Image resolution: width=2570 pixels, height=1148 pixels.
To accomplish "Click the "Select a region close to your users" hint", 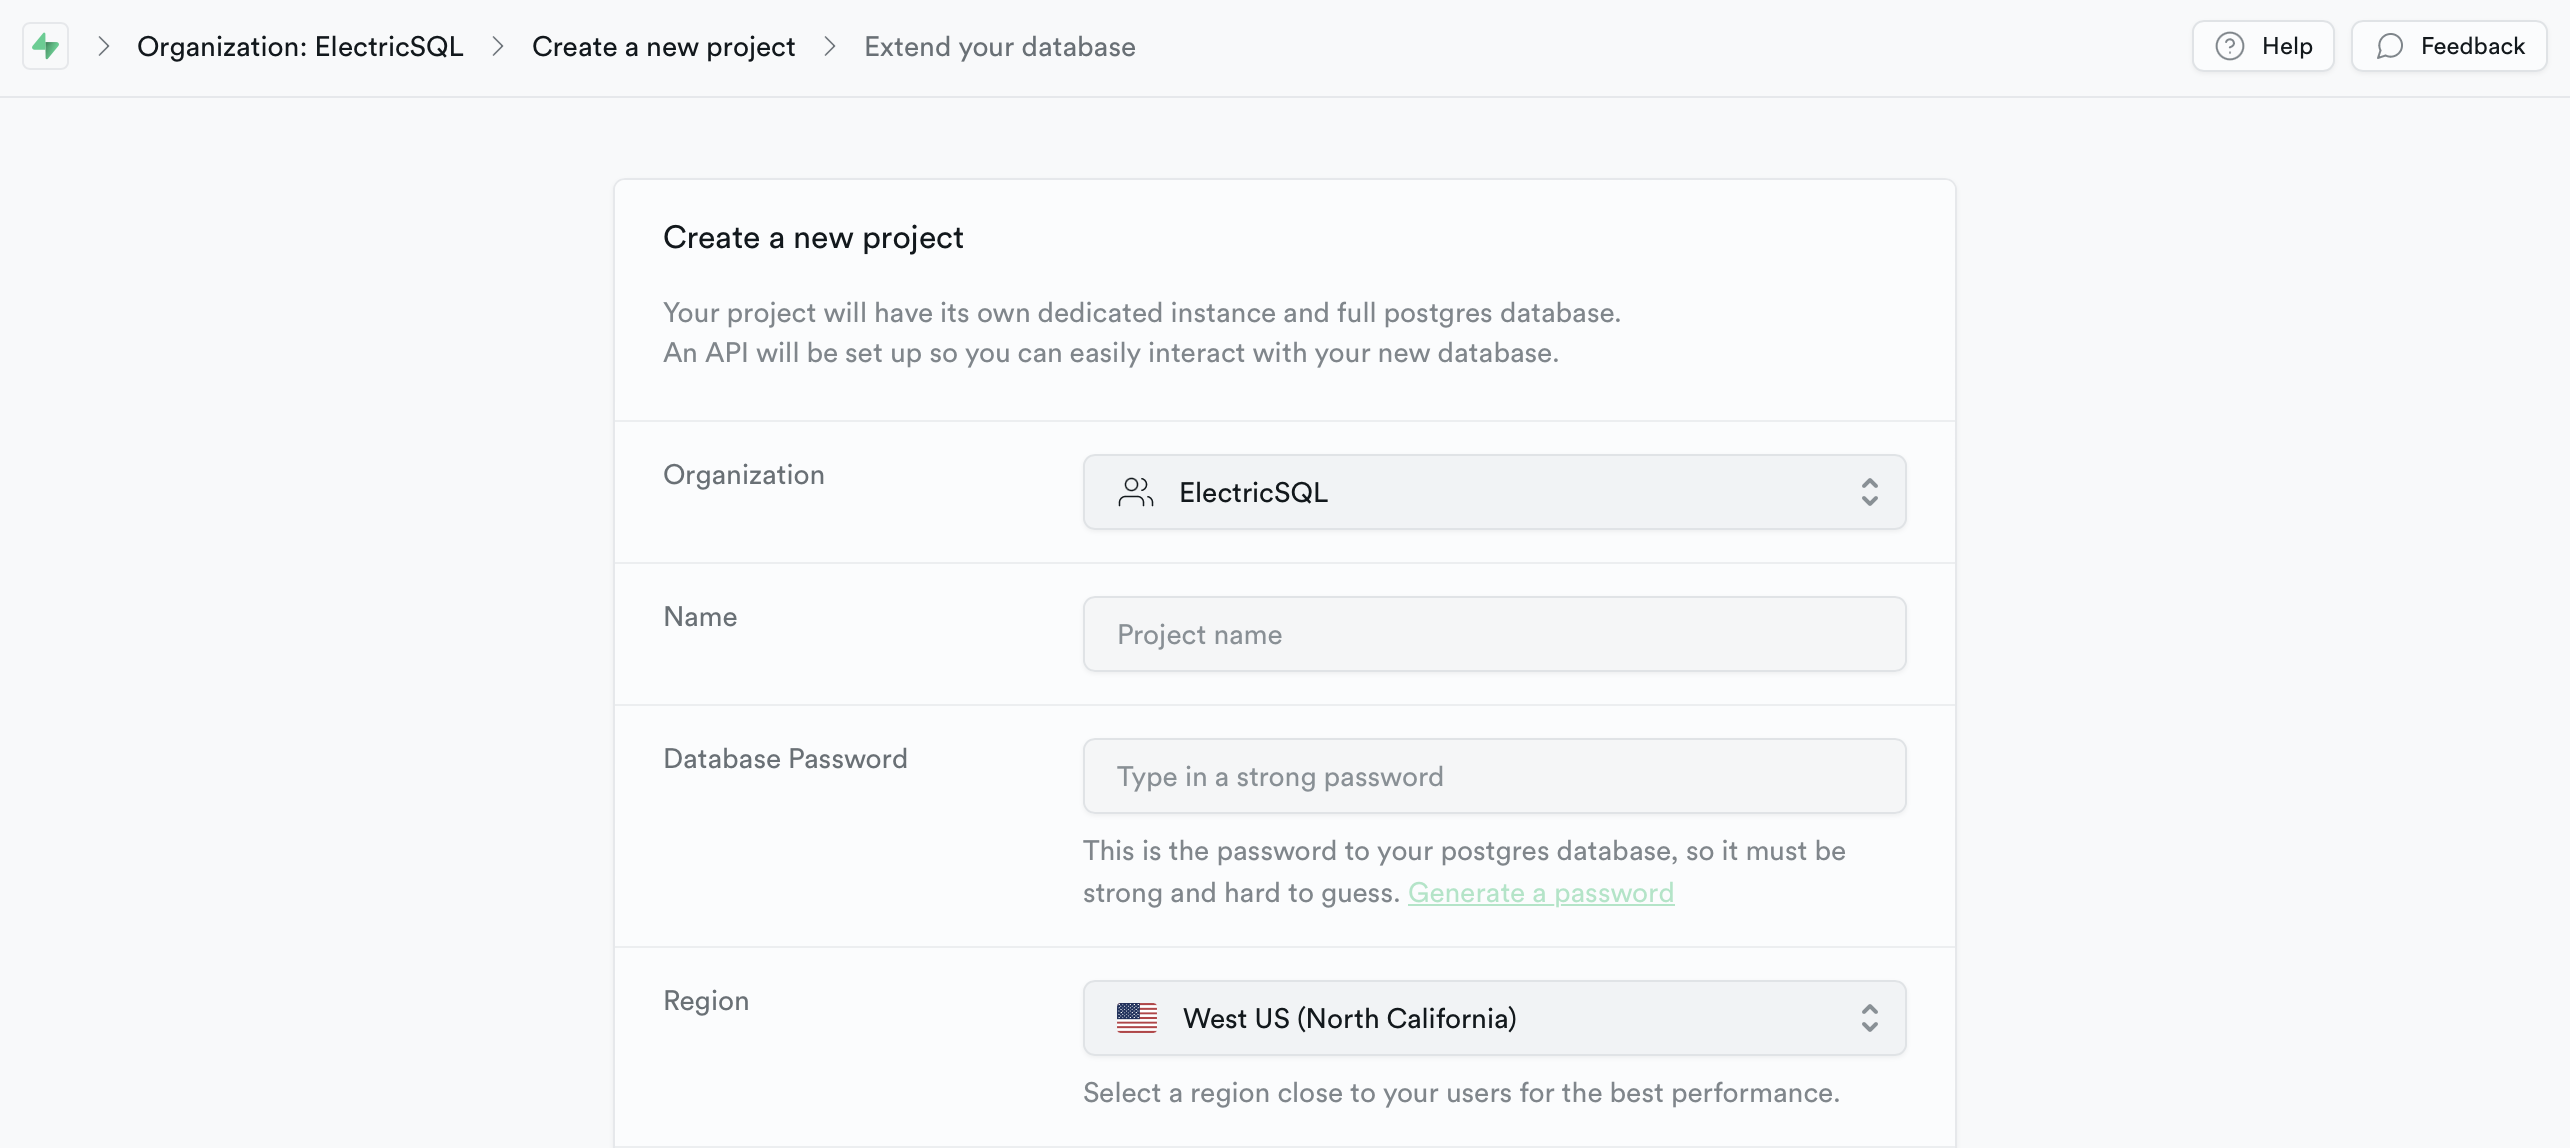I will tap(1461, 1093).
